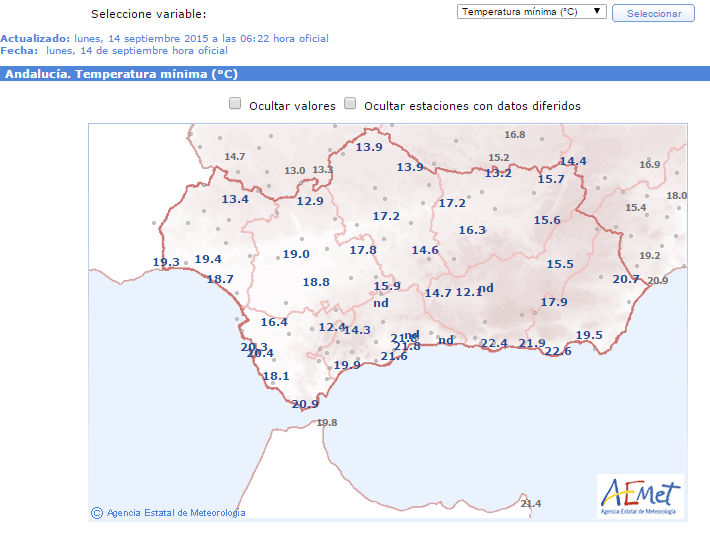
Task: Click the 22.6 station on the coast
Action: (558, 351)
